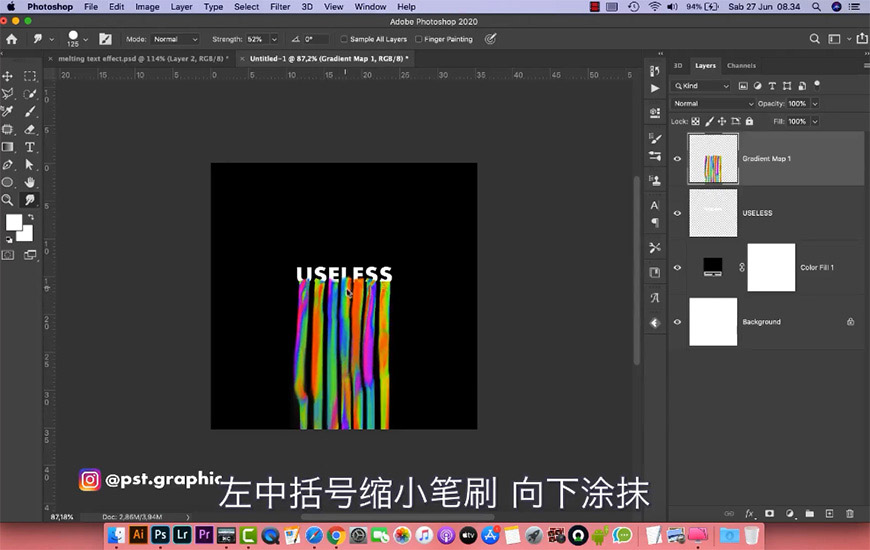The width and height of the screenshot is (870, 550).
Task: Select the Rectangular Marquee tool
Action: coord(29,76)
